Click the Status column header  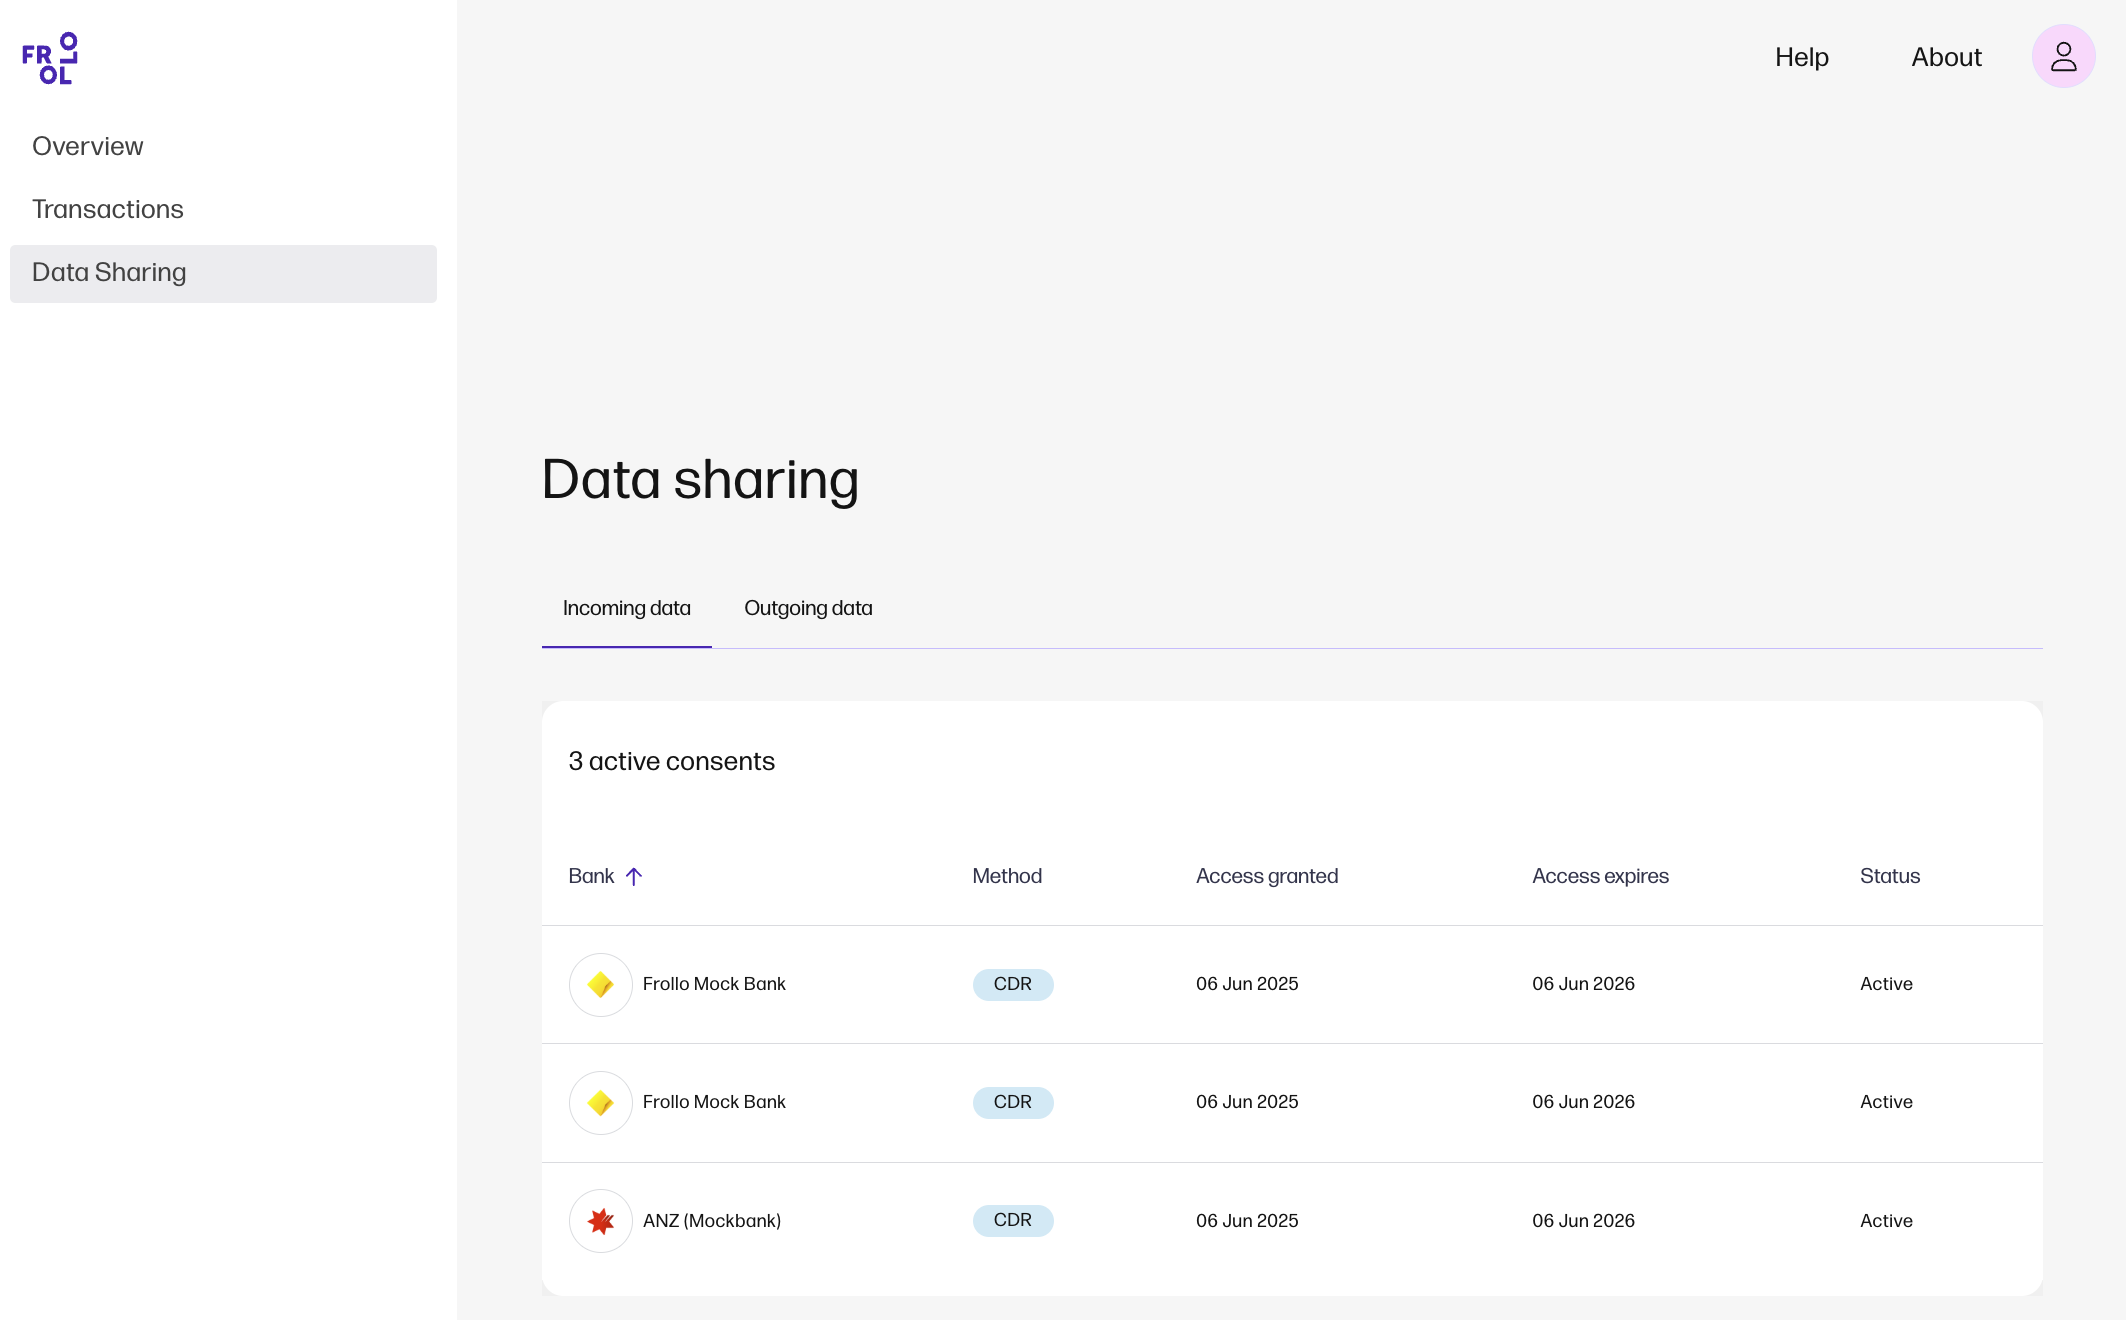tap(1889, 876)
